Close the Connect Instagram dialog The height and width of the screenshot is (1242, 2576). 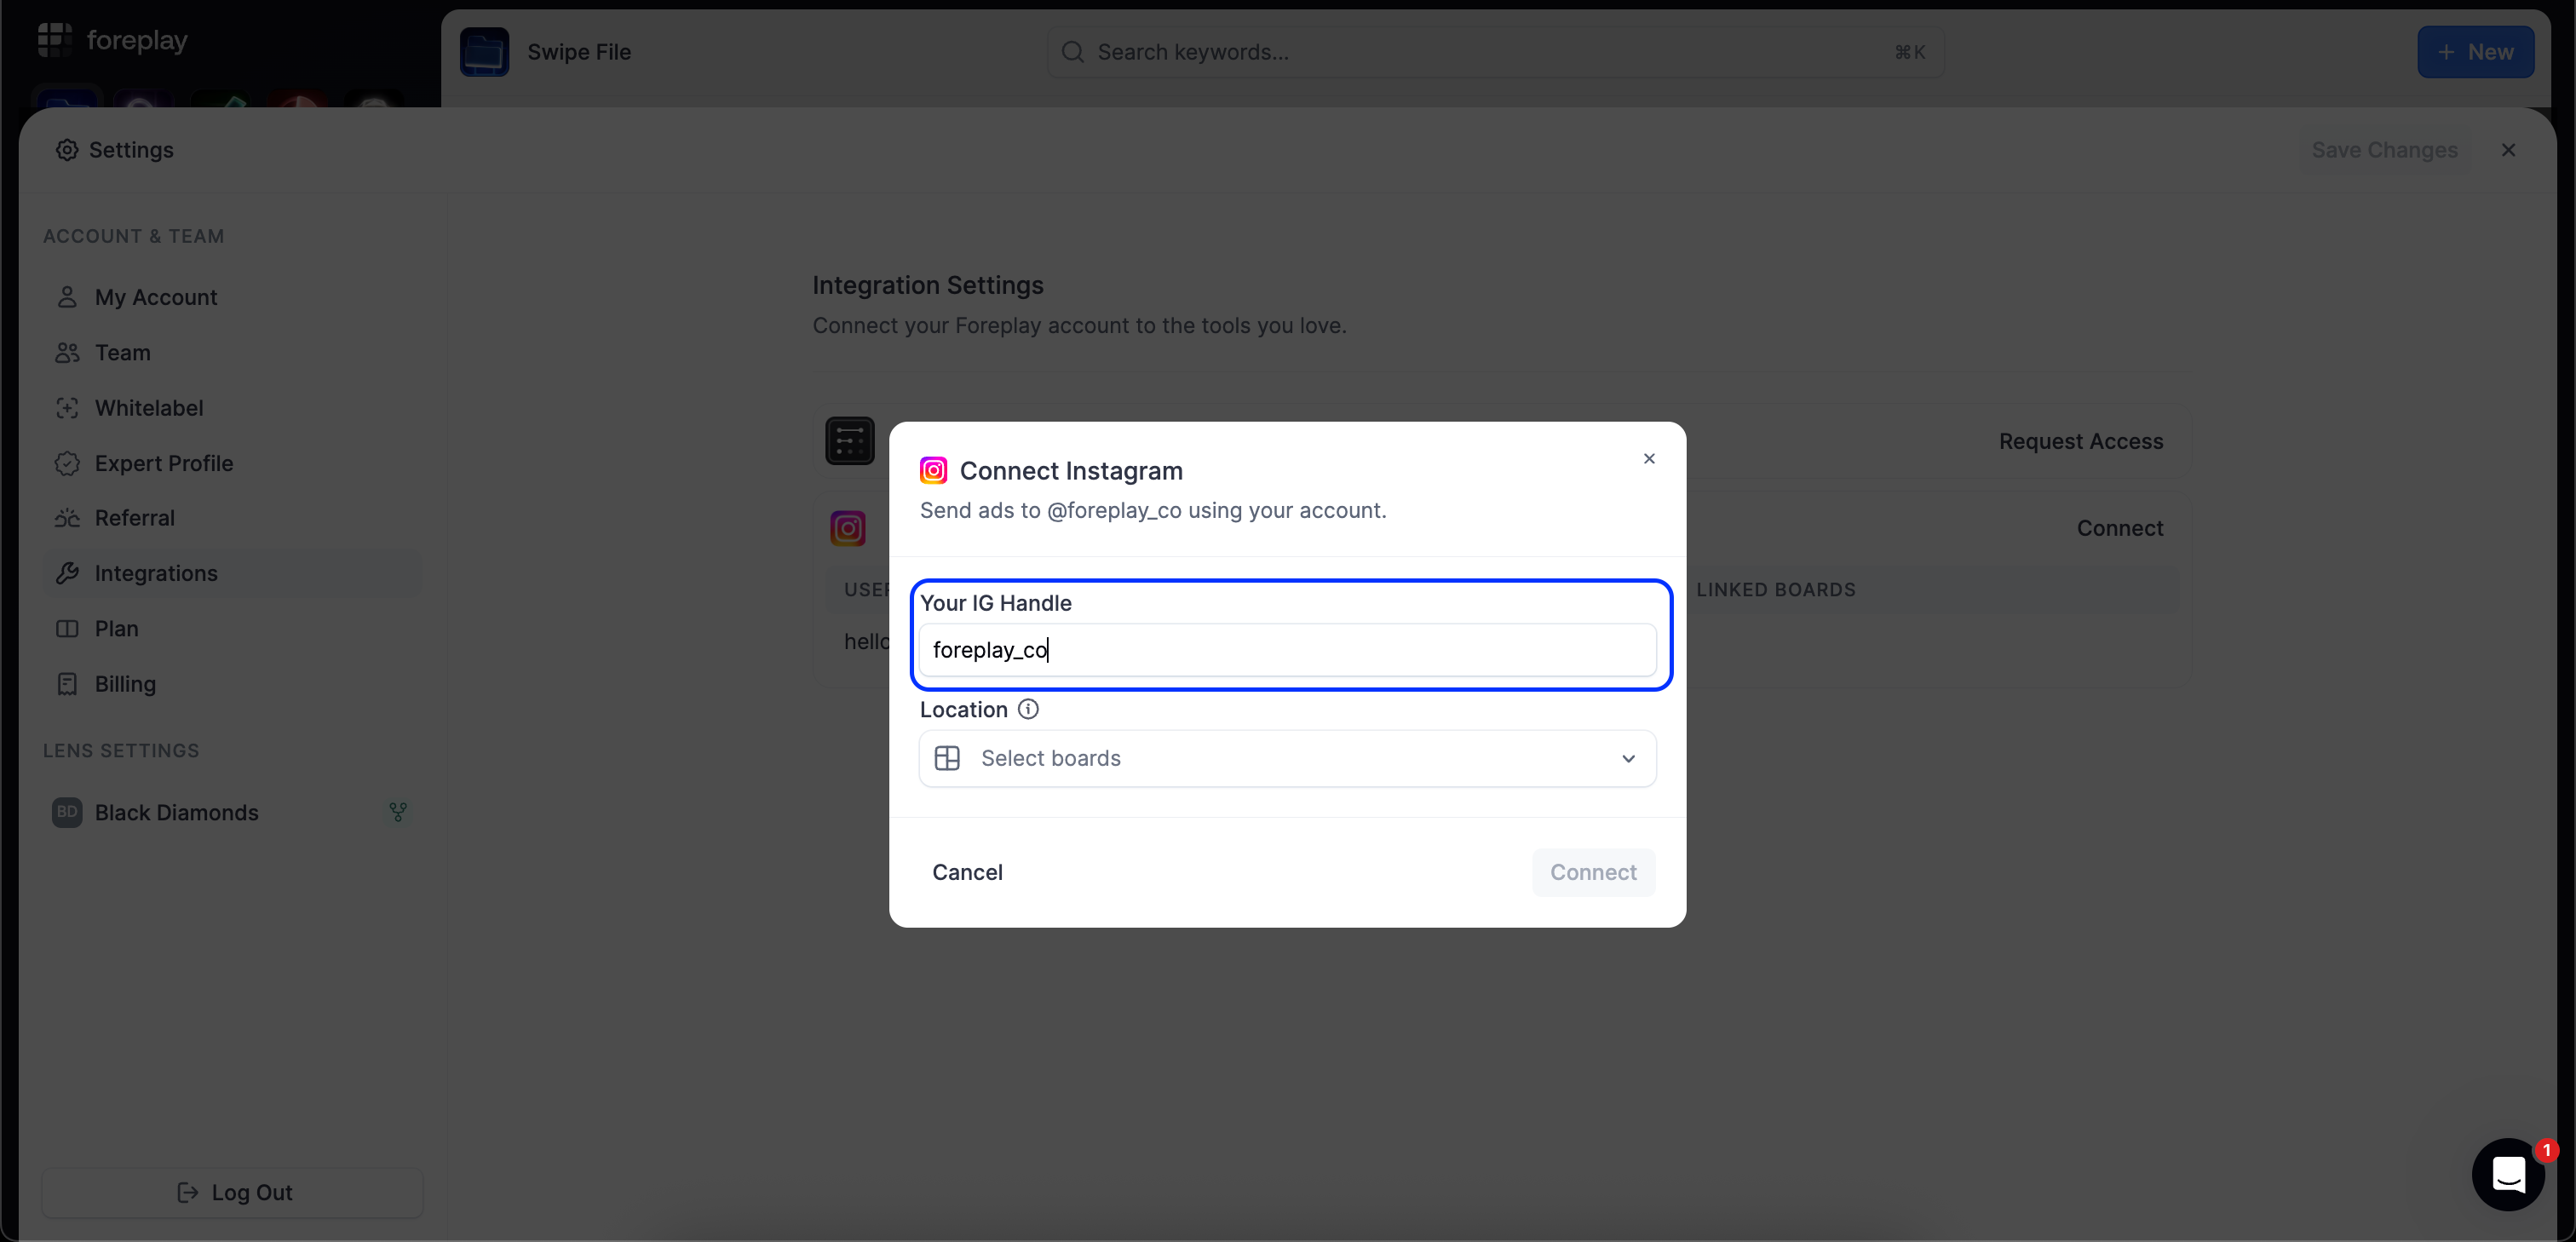[1649, 458]
